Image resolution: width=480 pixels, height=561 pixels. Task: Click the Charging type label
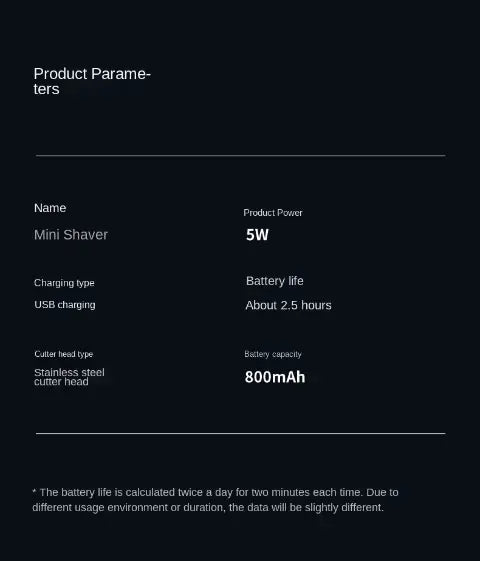[64, 283]
